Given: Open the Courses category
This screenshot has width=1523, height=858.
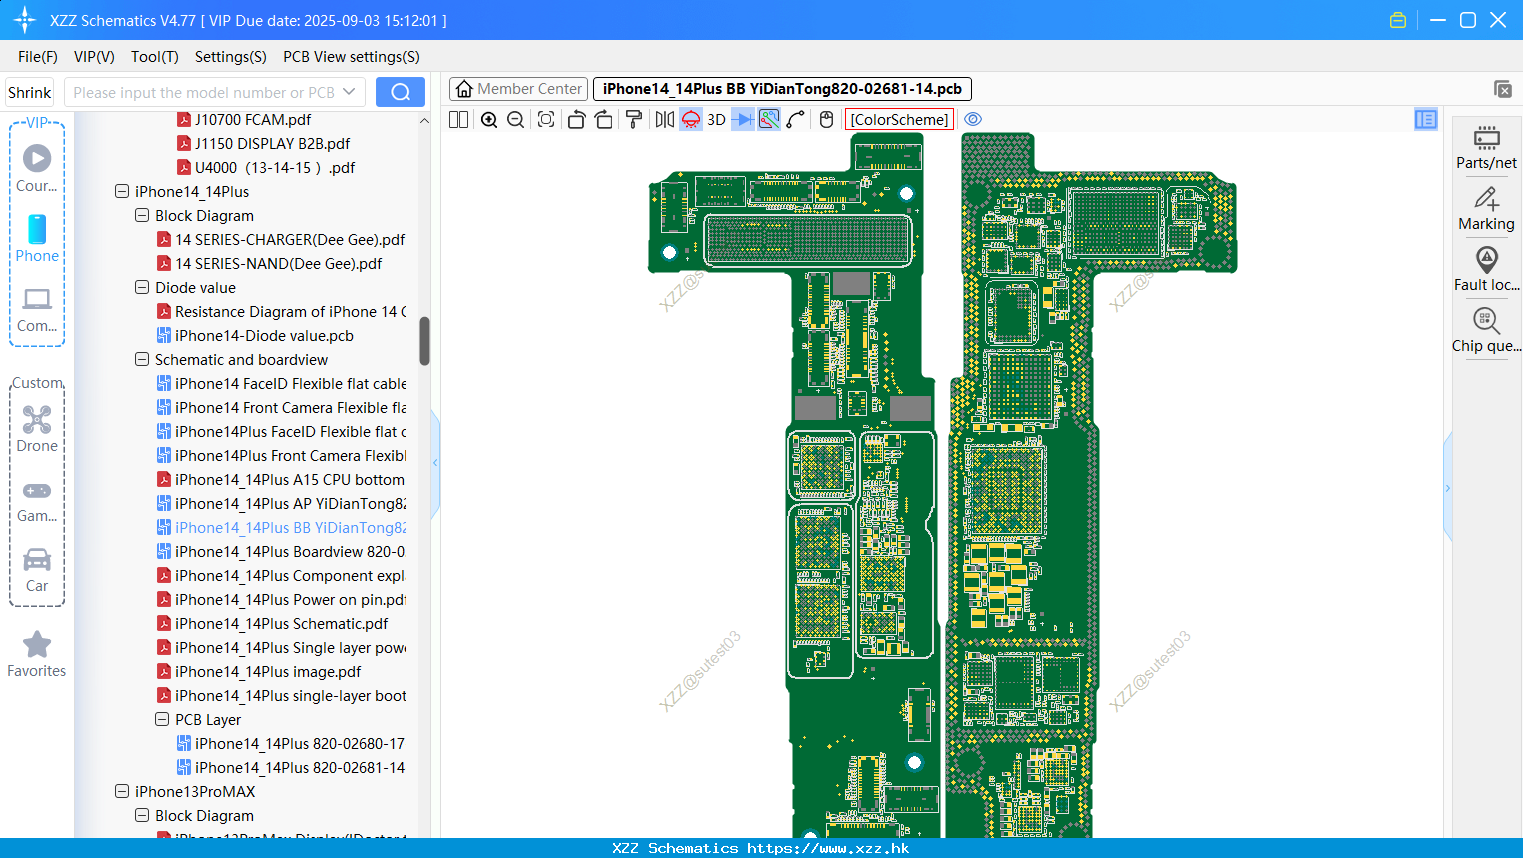Looking at the screenshot, I should tap(37, 168).
